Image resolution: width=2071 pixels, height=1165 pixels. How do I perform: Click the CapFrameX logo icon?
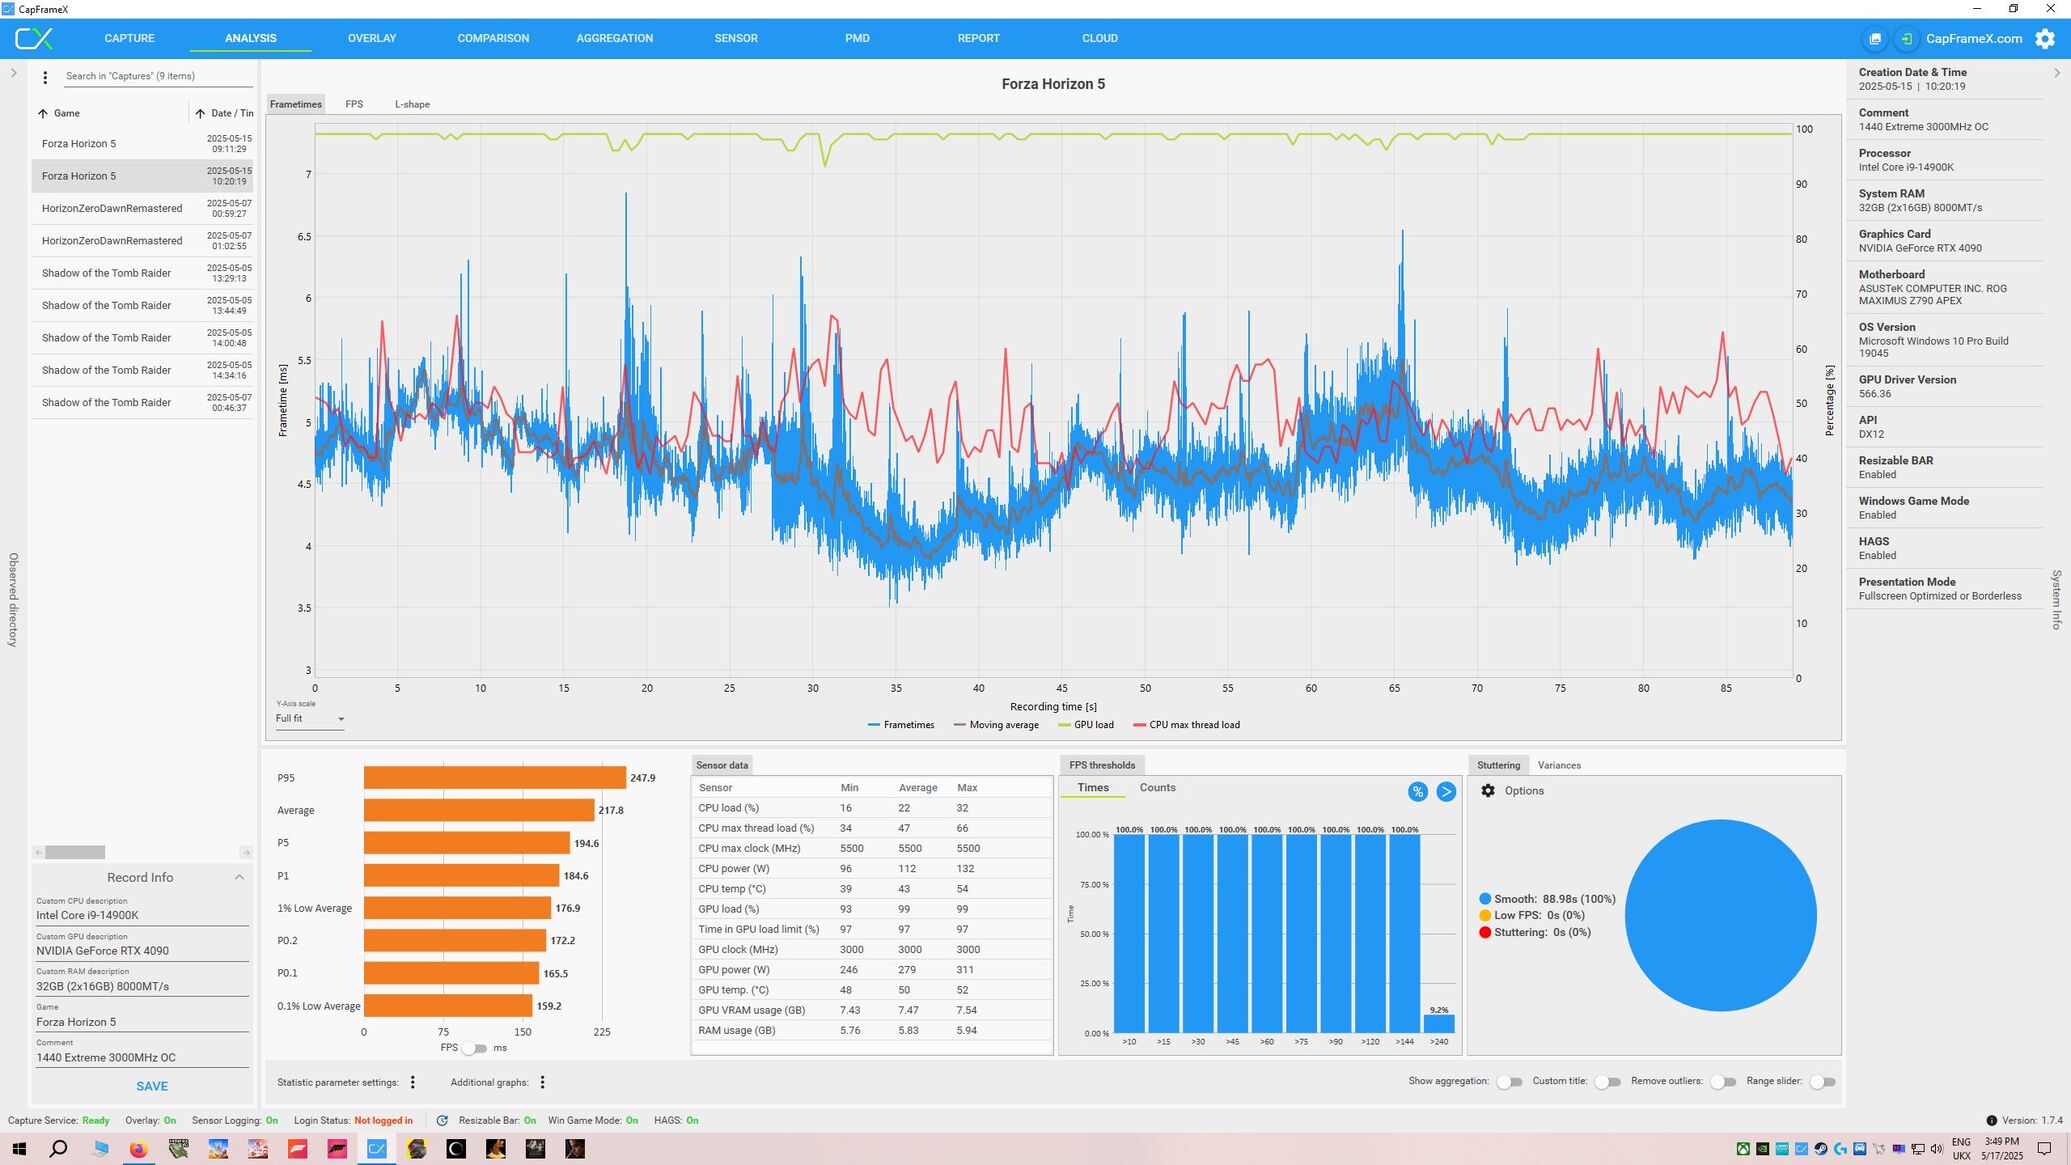click(x=33, y=39)
